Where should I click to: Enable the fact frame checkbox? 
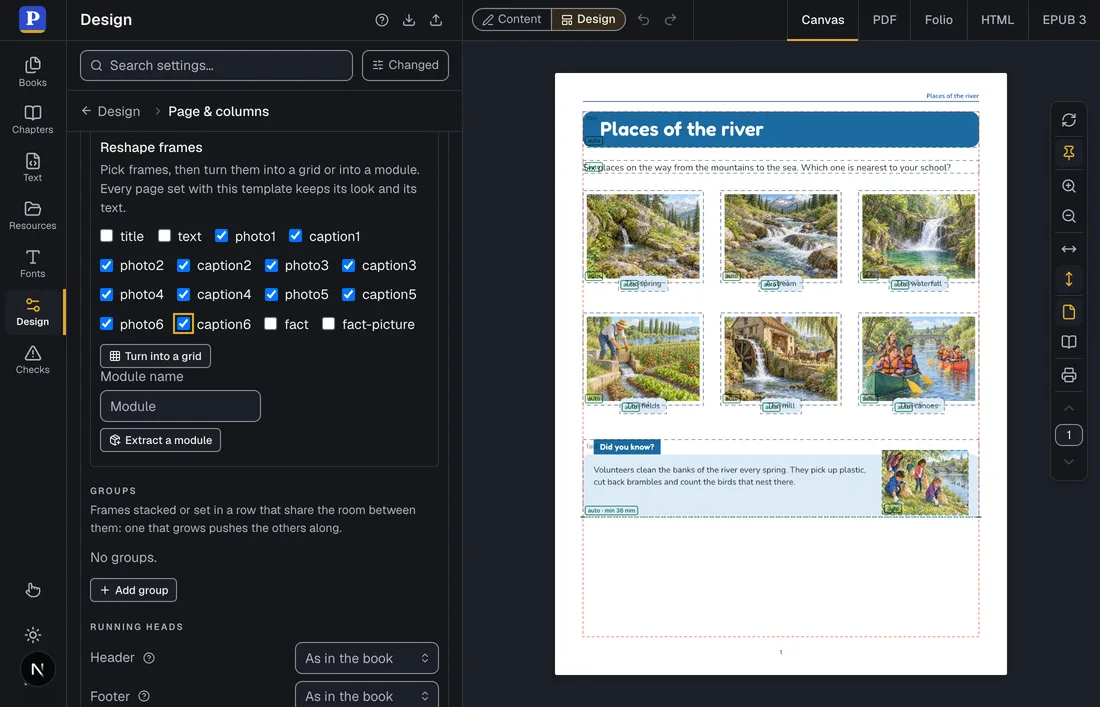(x=271, y=323)
